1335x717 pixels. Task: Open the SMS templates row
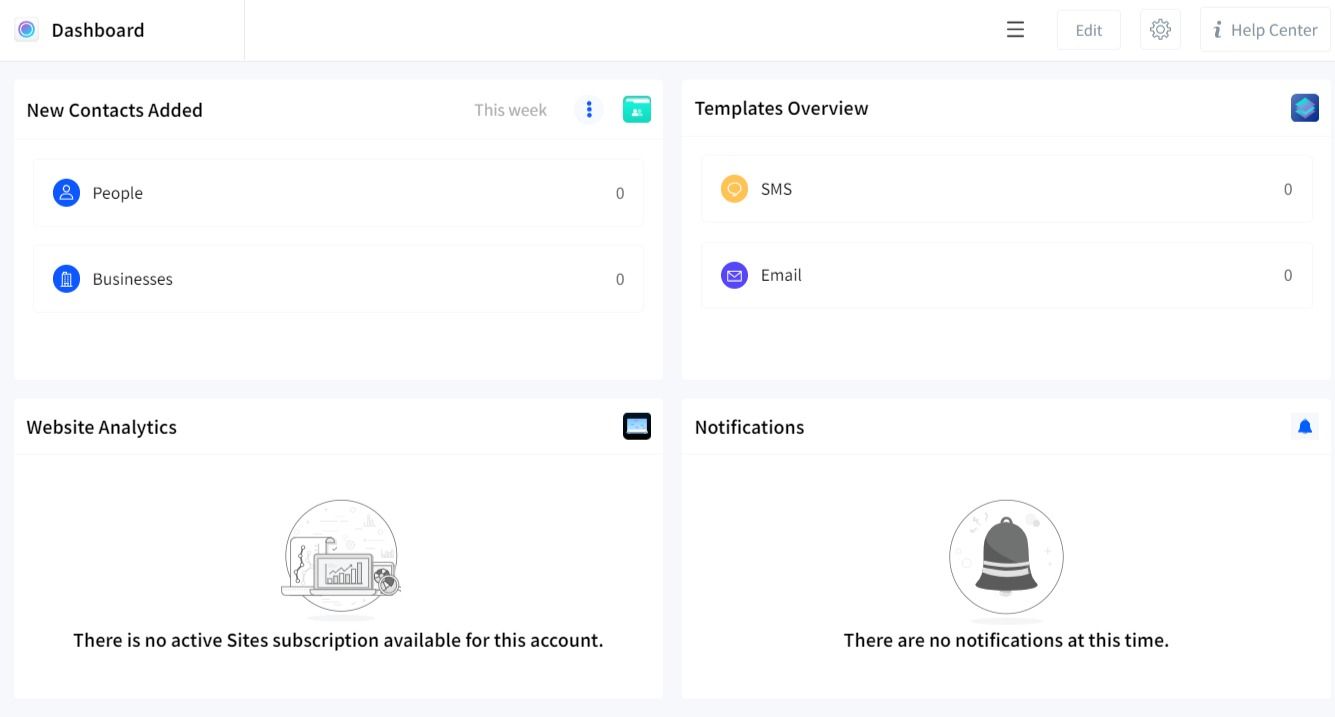[x=1007, y=189]
